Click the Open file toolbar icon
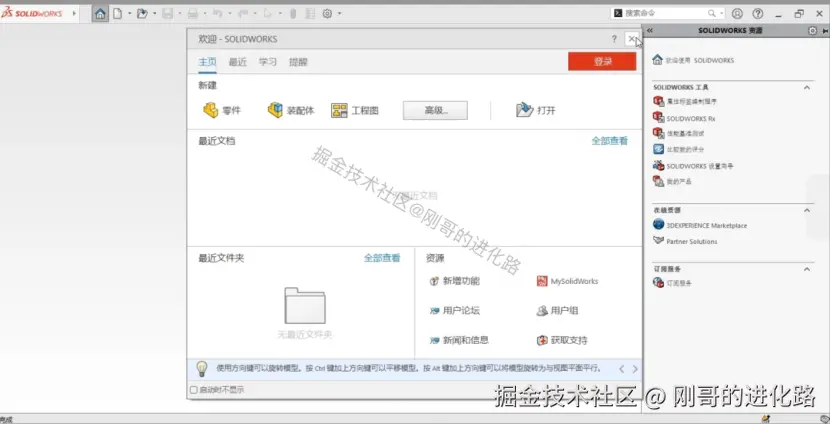 coord(142,14)
